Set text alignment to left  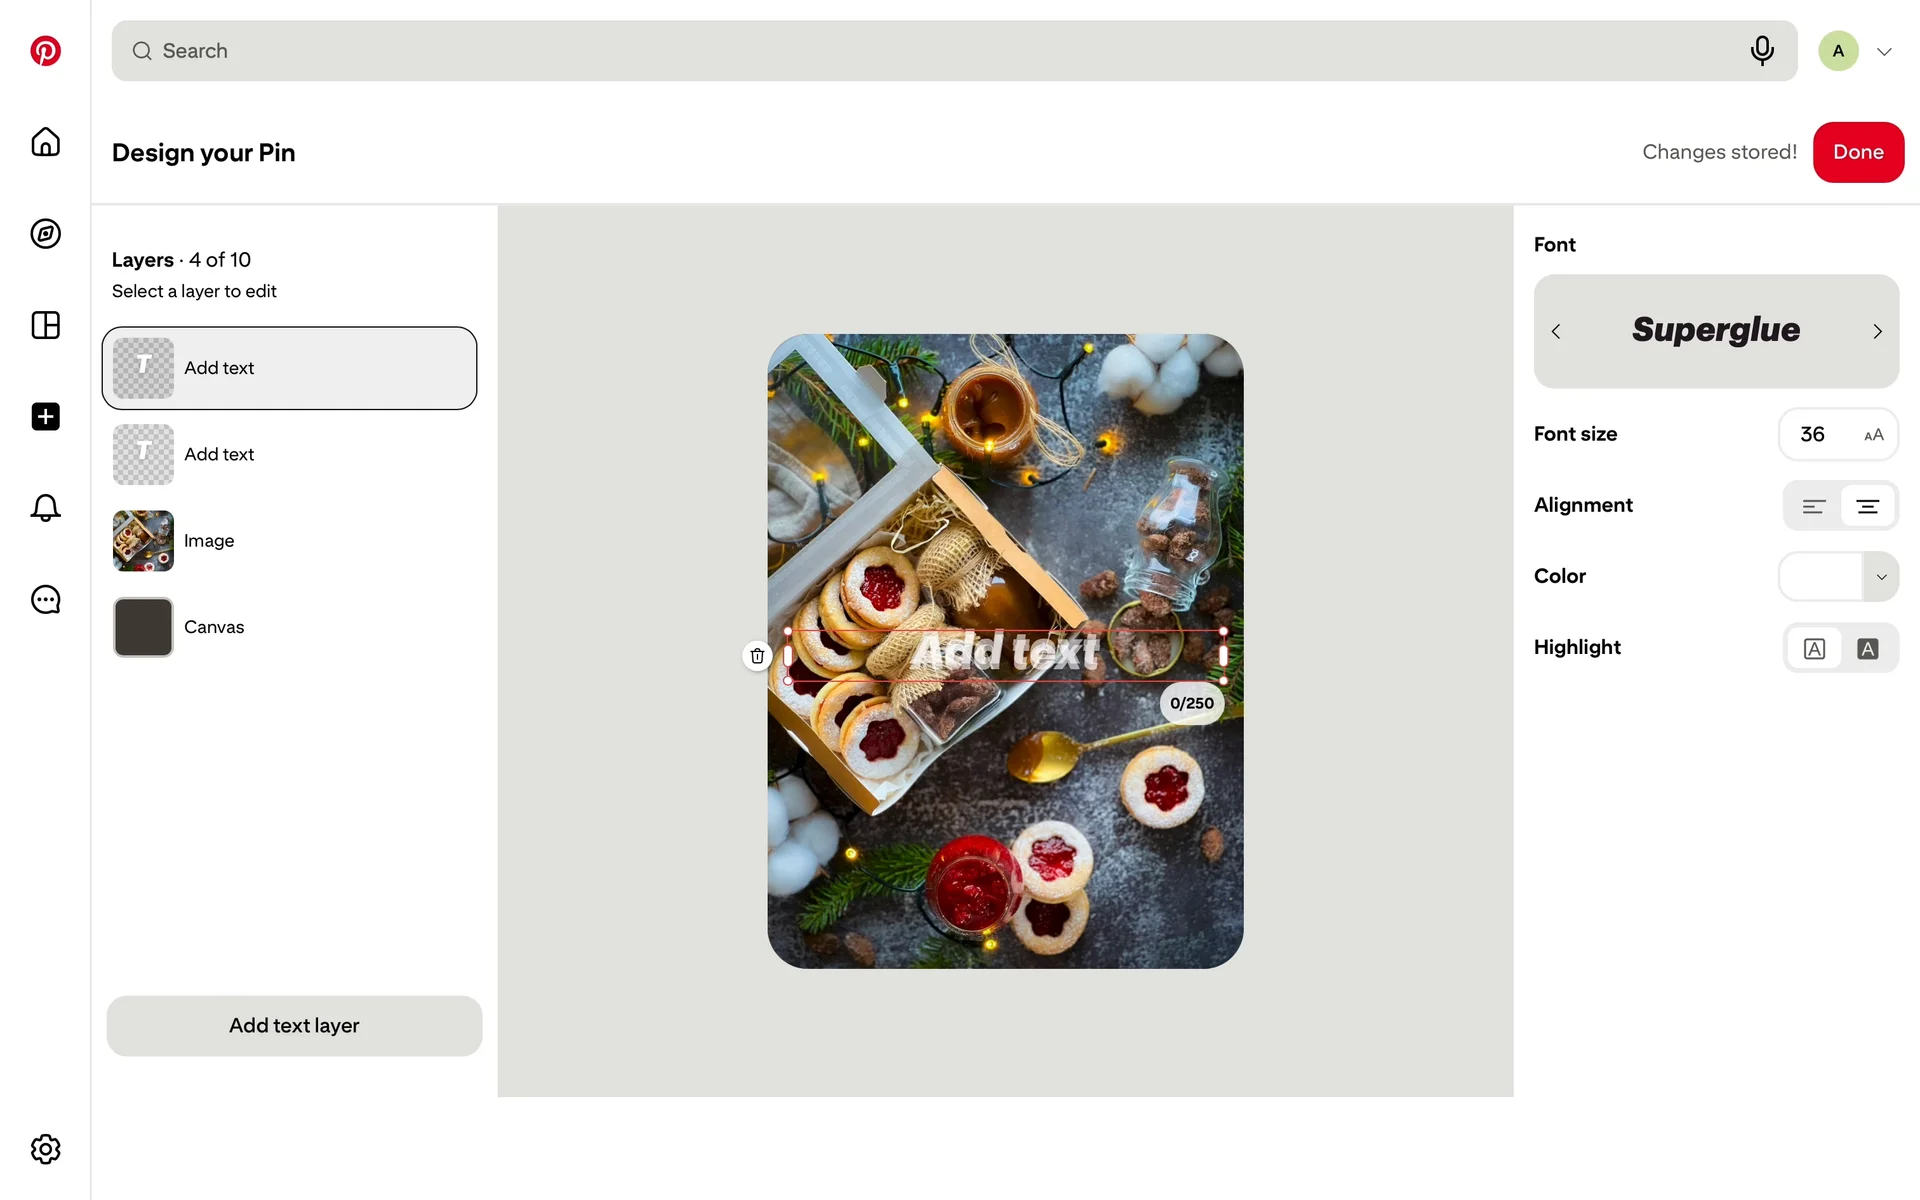click(x=1813, y=506)
